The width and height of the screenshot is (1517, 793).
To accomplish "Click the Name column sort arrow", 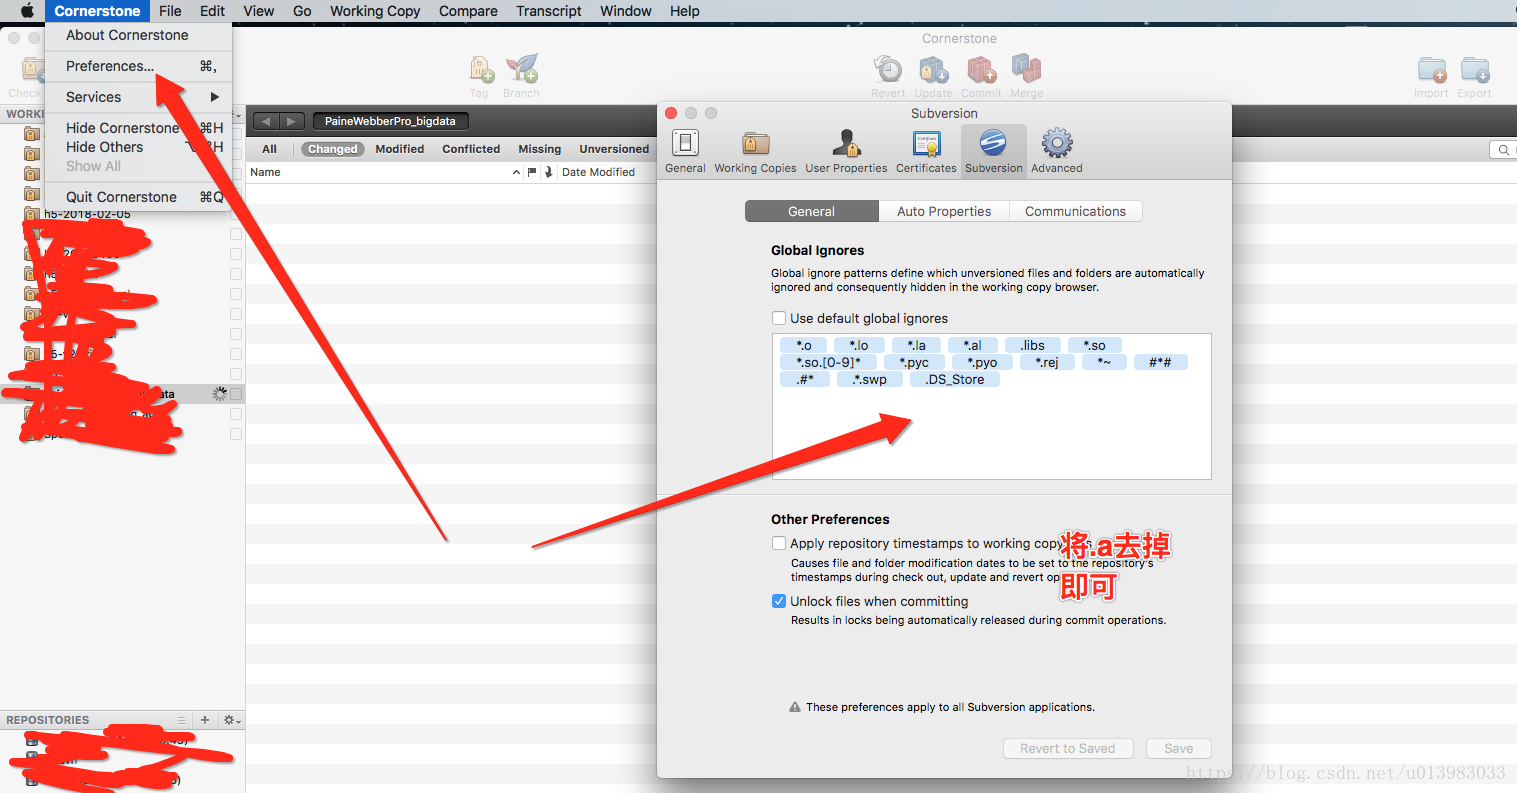I will pyautogui.click(x=516, y=172).
